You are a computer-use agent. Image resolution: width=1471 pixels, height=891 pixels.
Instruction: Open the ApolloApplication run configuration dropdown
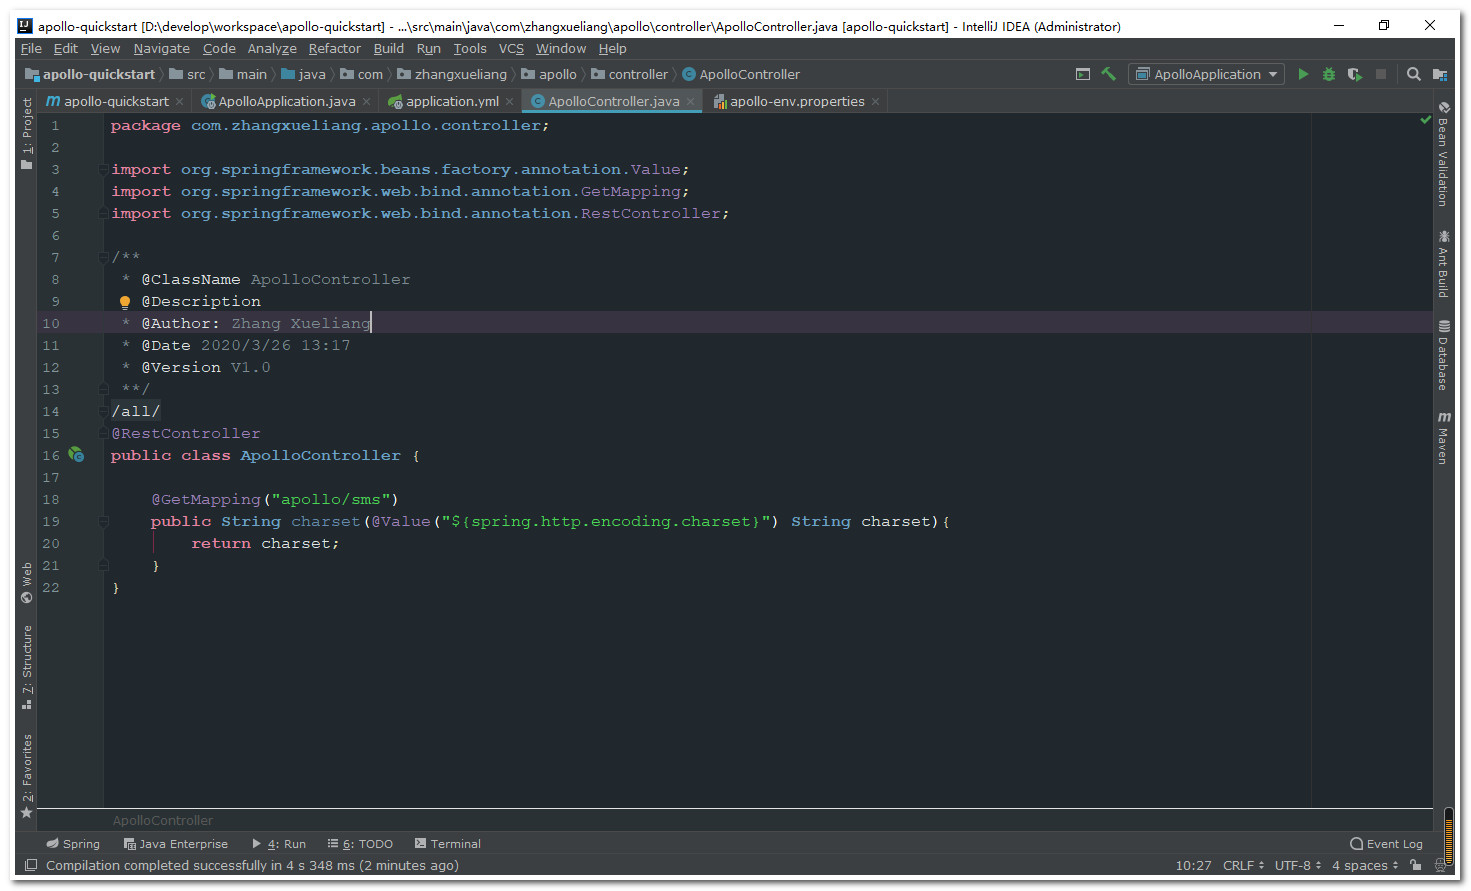1207,74
